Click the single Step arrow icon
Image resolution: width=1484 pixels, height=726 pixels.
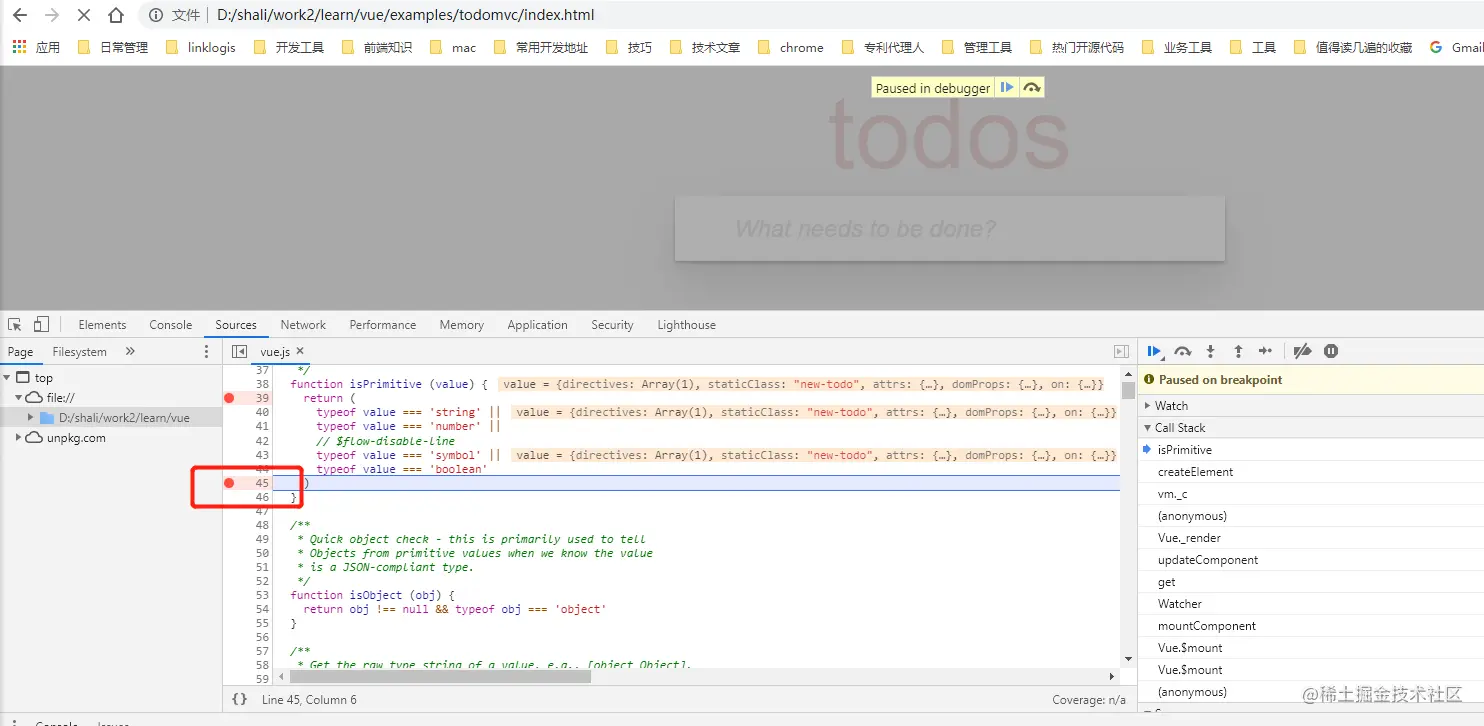click(1265, 351)
